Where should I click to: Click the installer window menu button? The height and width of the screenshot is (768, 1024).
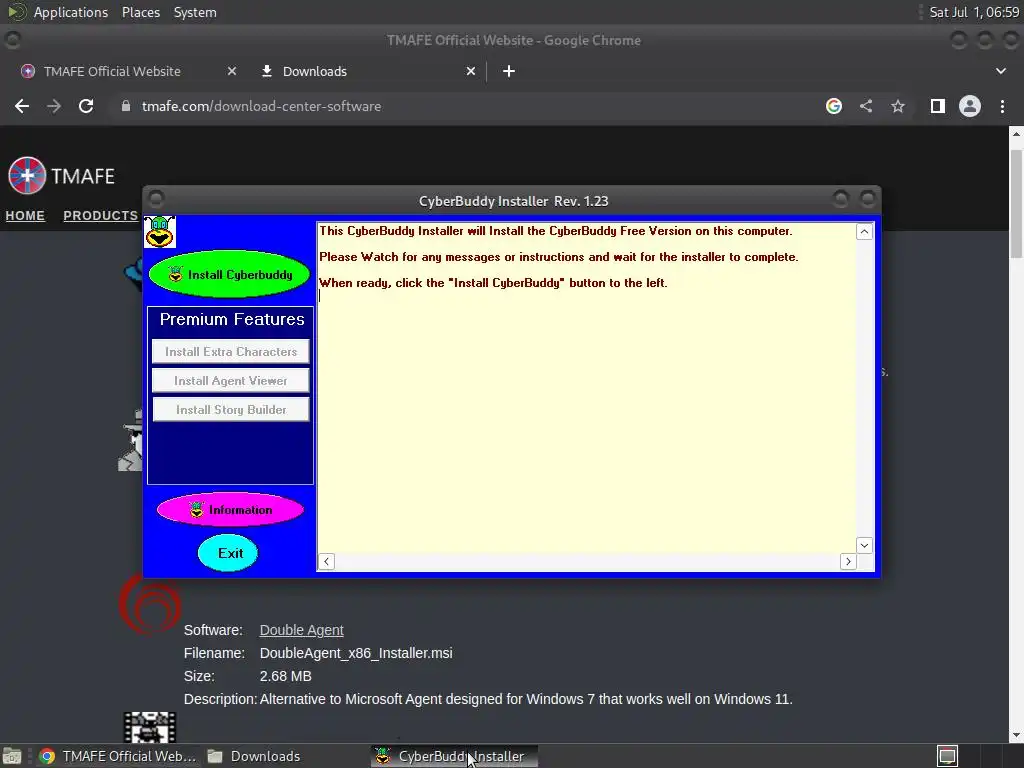click(x=156, y=198)
